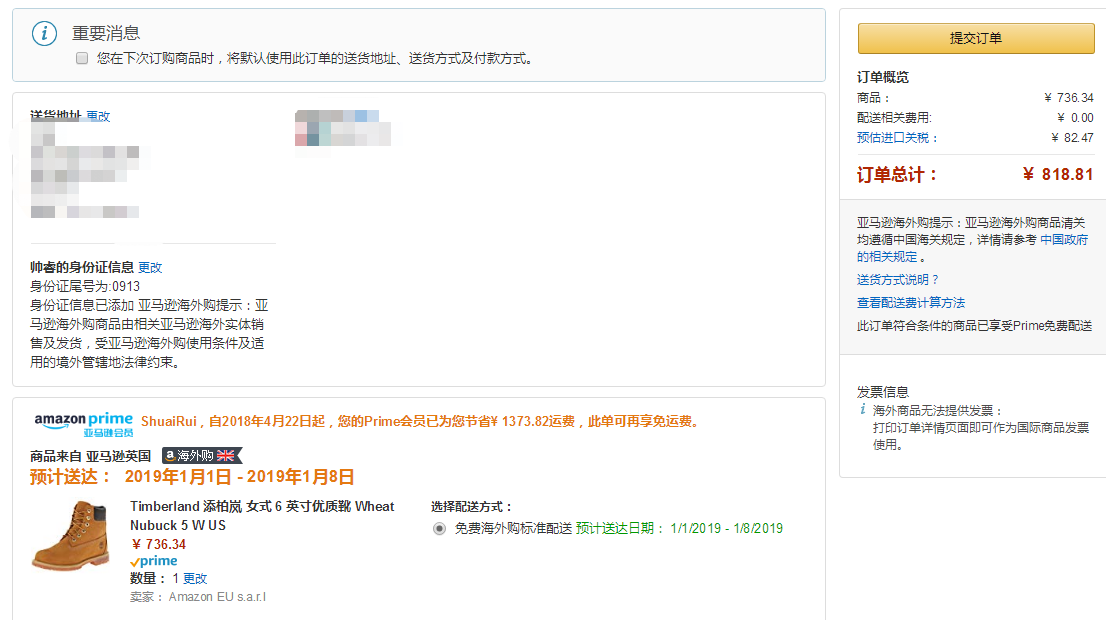1106x620 pixels.
Task: Click the seller name Amazon EU s.a.r.l
Action: 217,597
